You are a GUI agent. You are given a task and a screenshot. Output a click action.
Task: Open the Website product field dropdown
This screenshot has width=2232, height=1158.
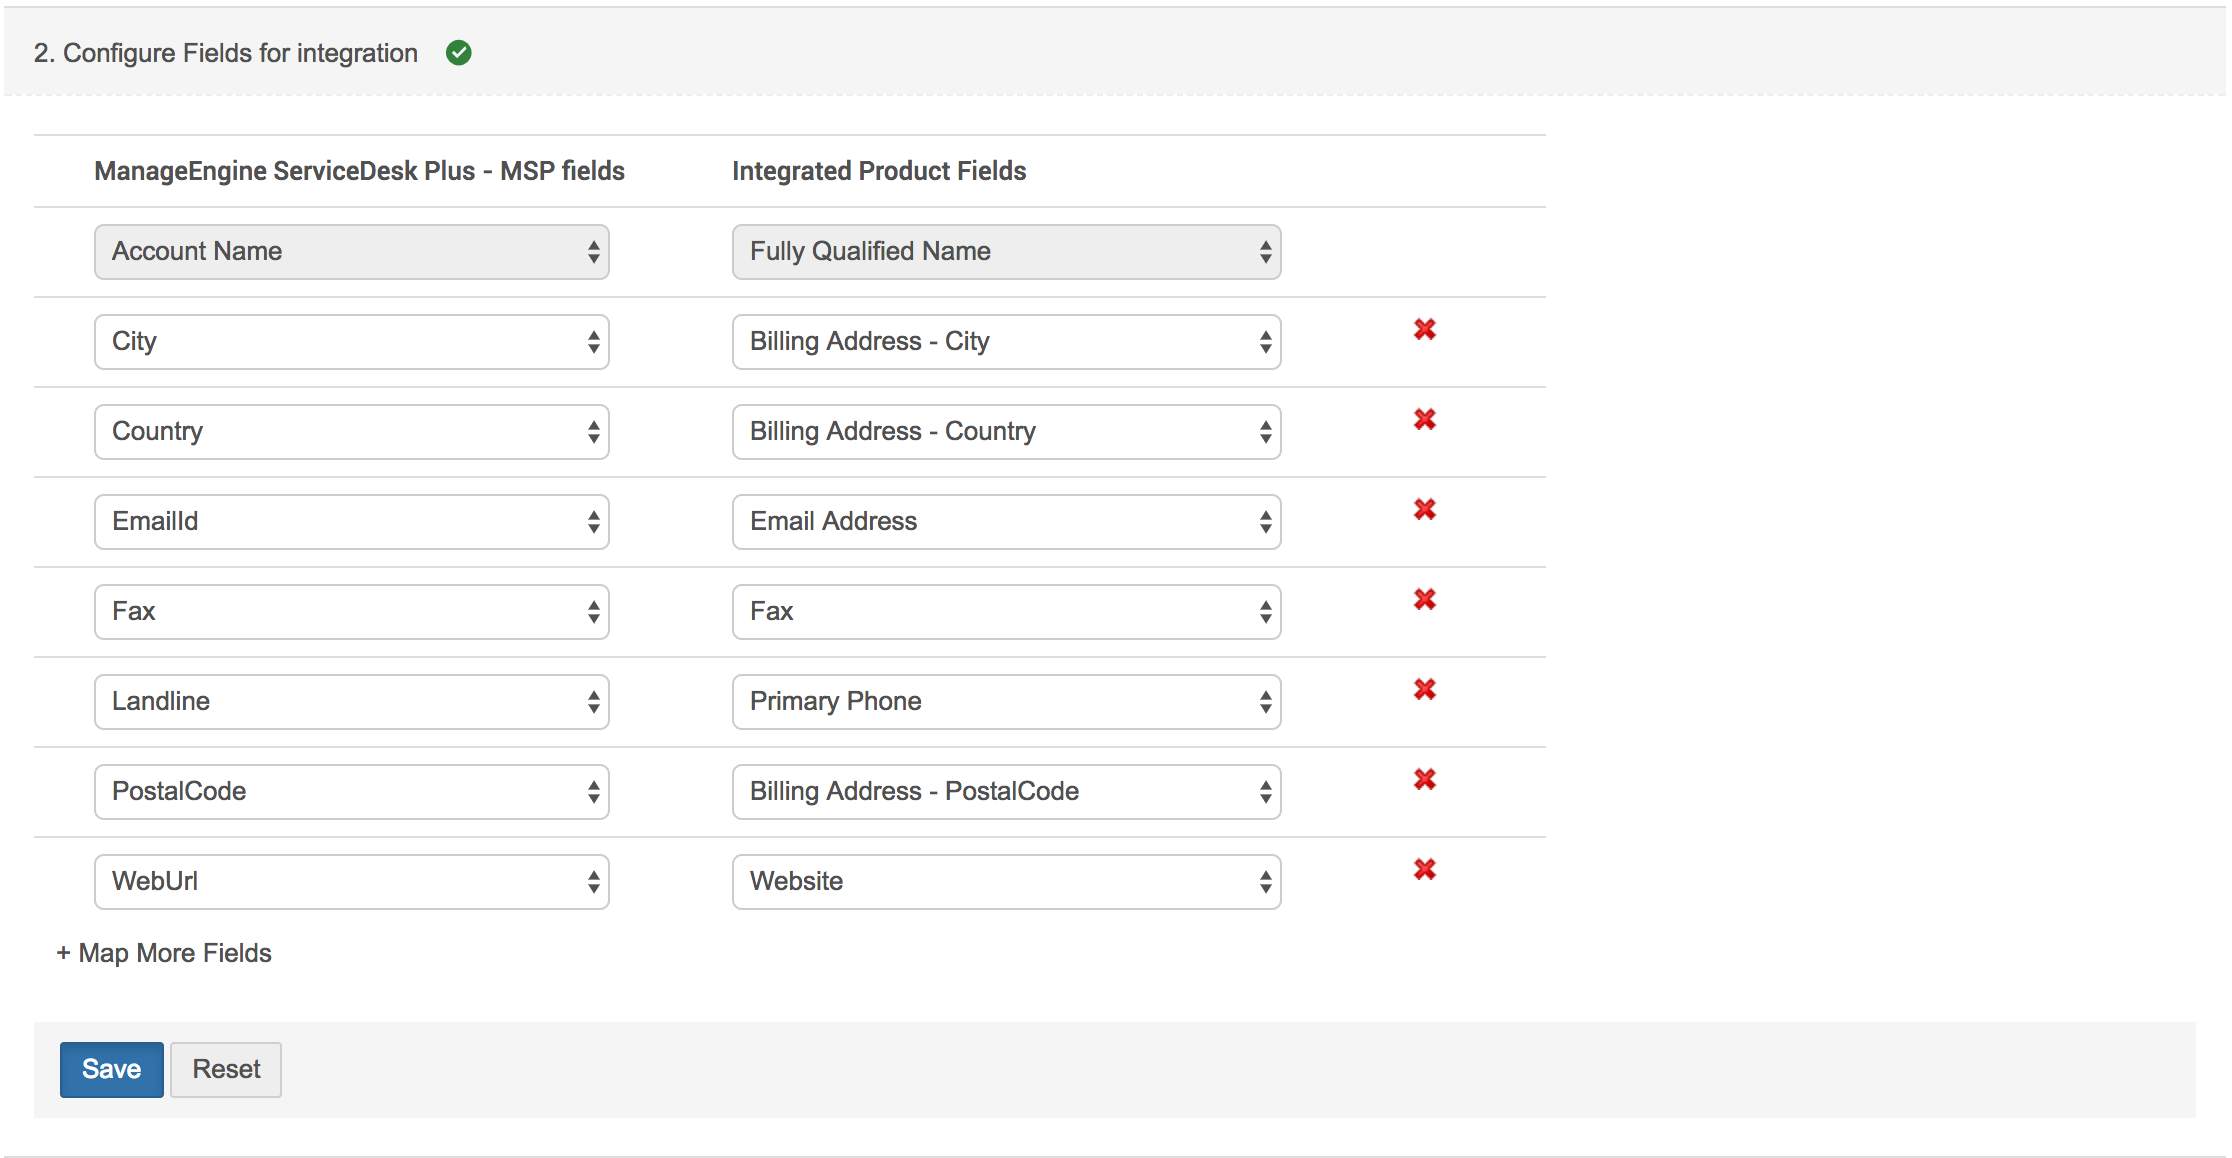click(1006, 882)
